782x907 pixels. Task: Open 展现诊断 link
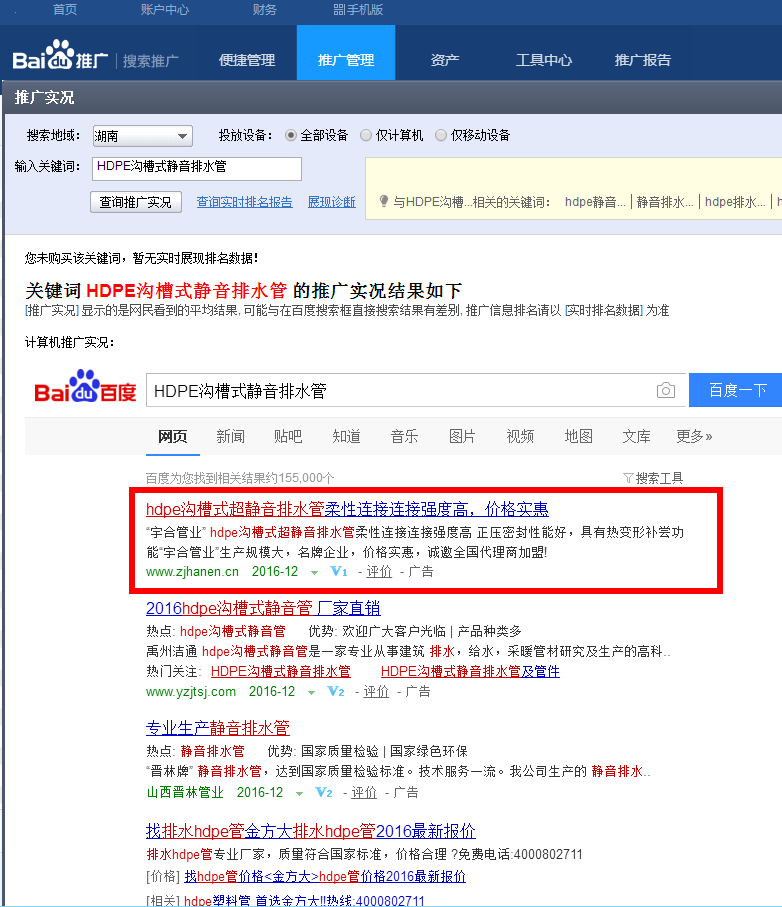(x=332, y=202)
